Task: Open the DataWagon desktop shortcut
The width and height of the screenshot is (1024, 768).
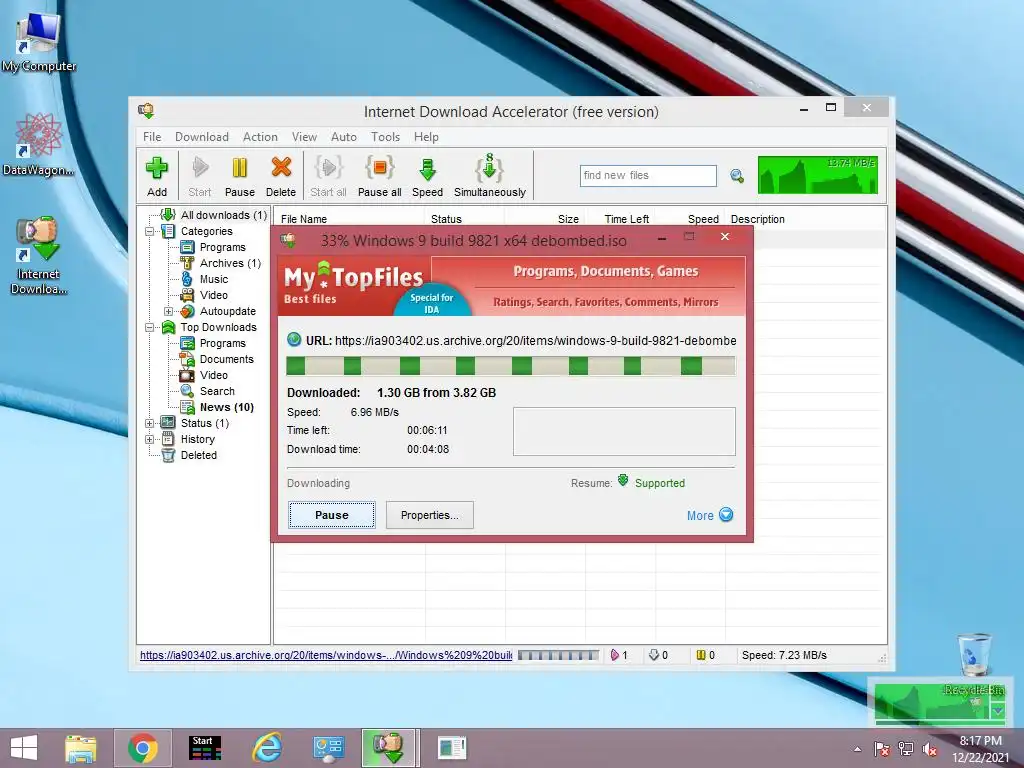Action: [39, 145]
